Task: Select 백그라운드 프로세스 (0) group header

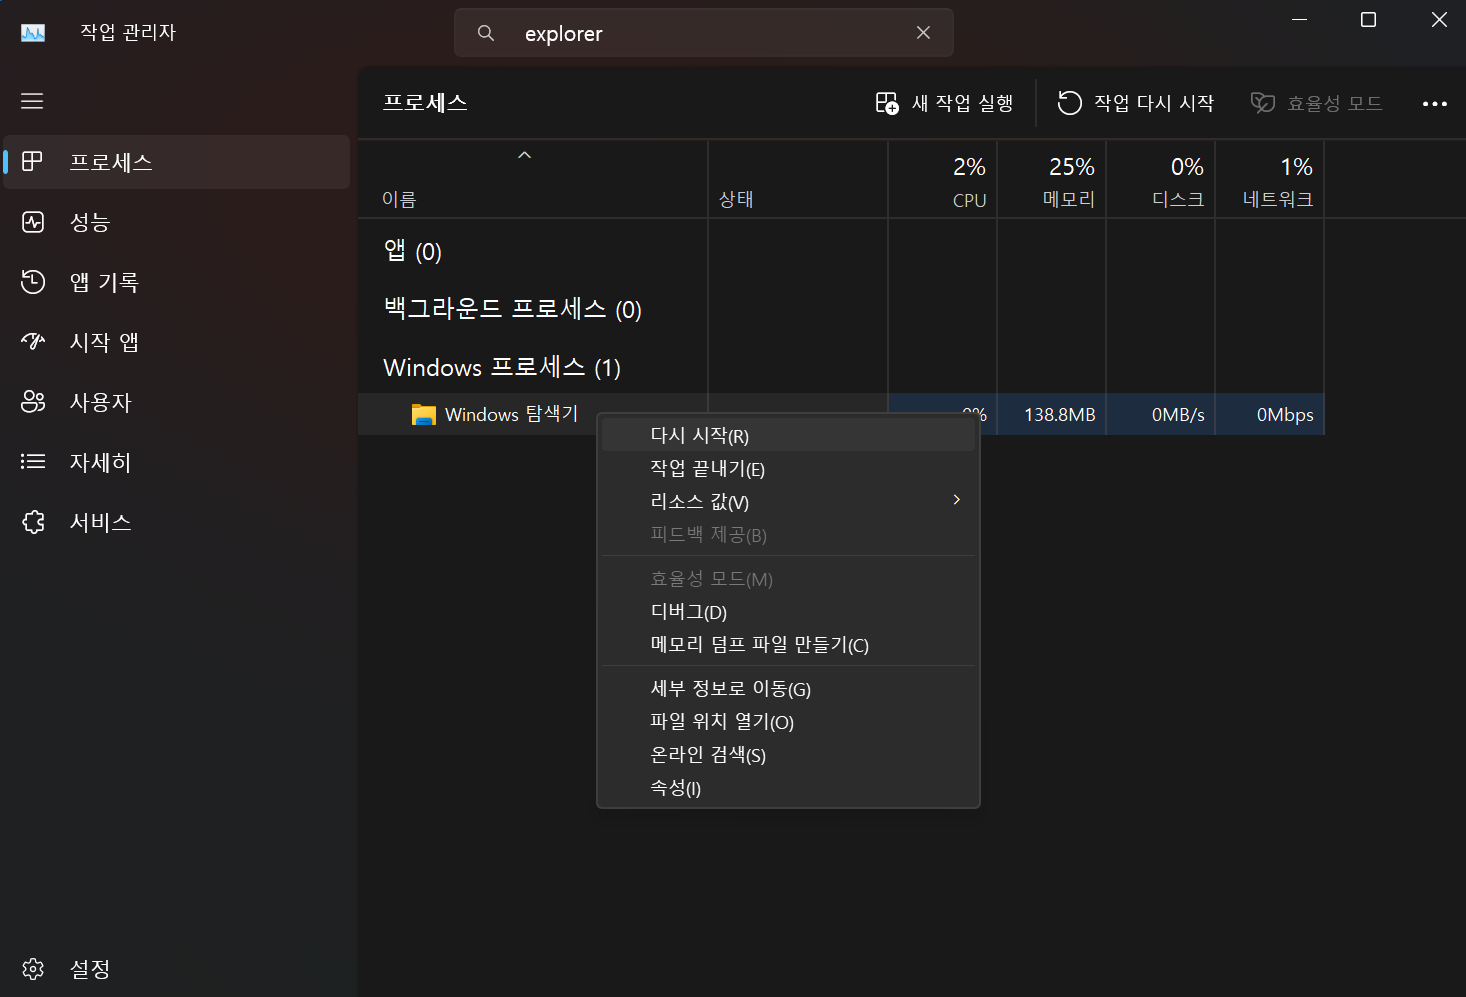Action: (512, 309)
